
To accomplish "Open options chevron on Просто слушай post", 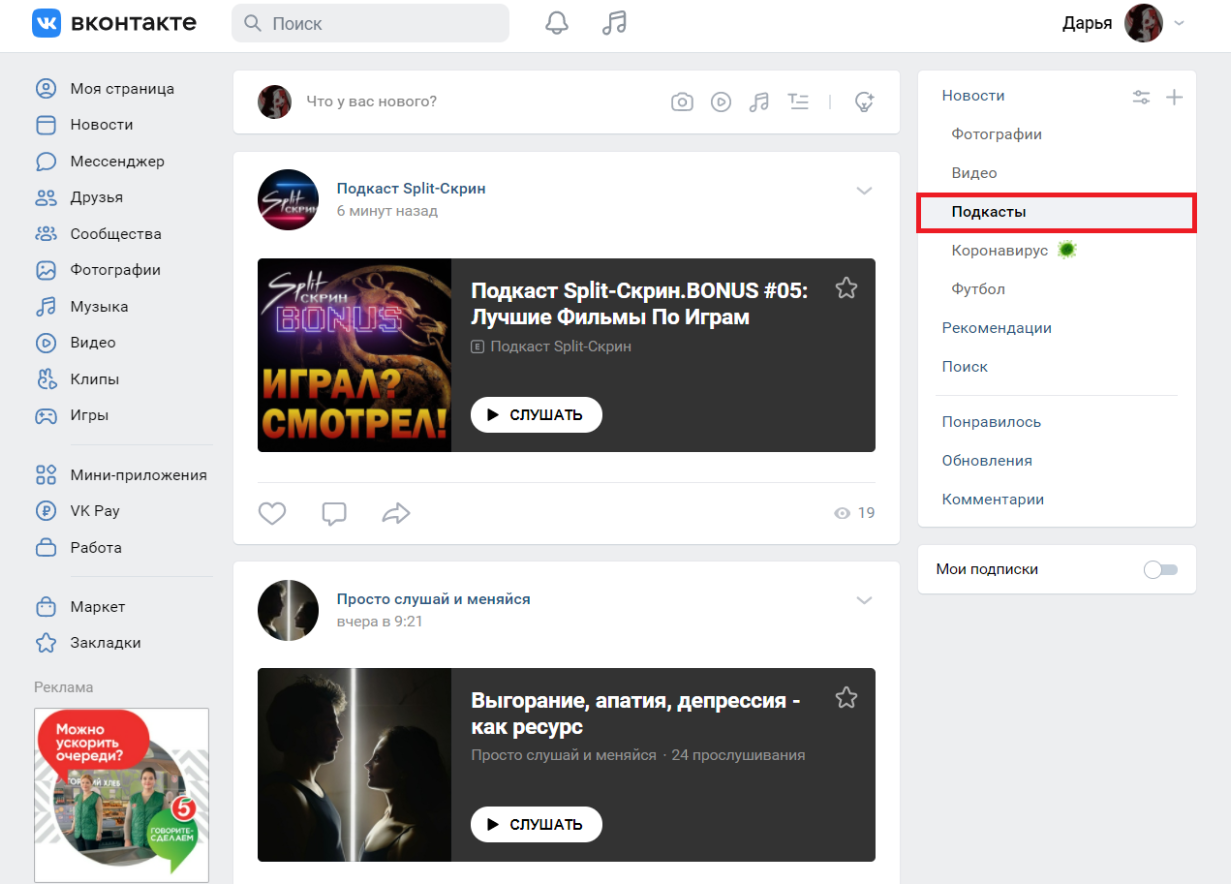I will pyautogui.click(x=865, y=600).
